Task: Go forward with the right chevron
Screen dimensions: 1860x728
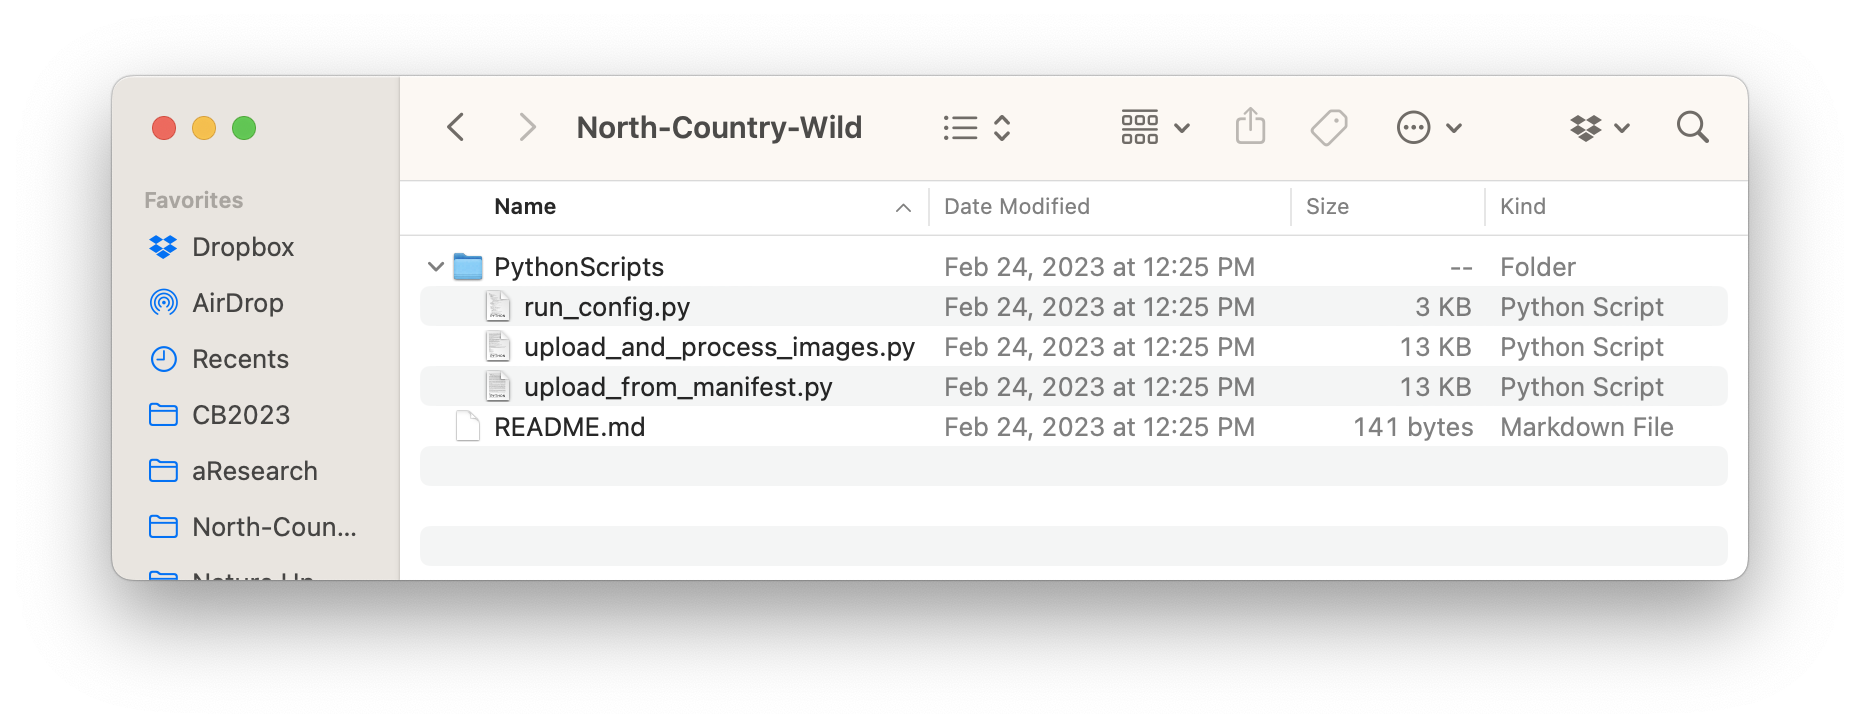Action: 527,127
